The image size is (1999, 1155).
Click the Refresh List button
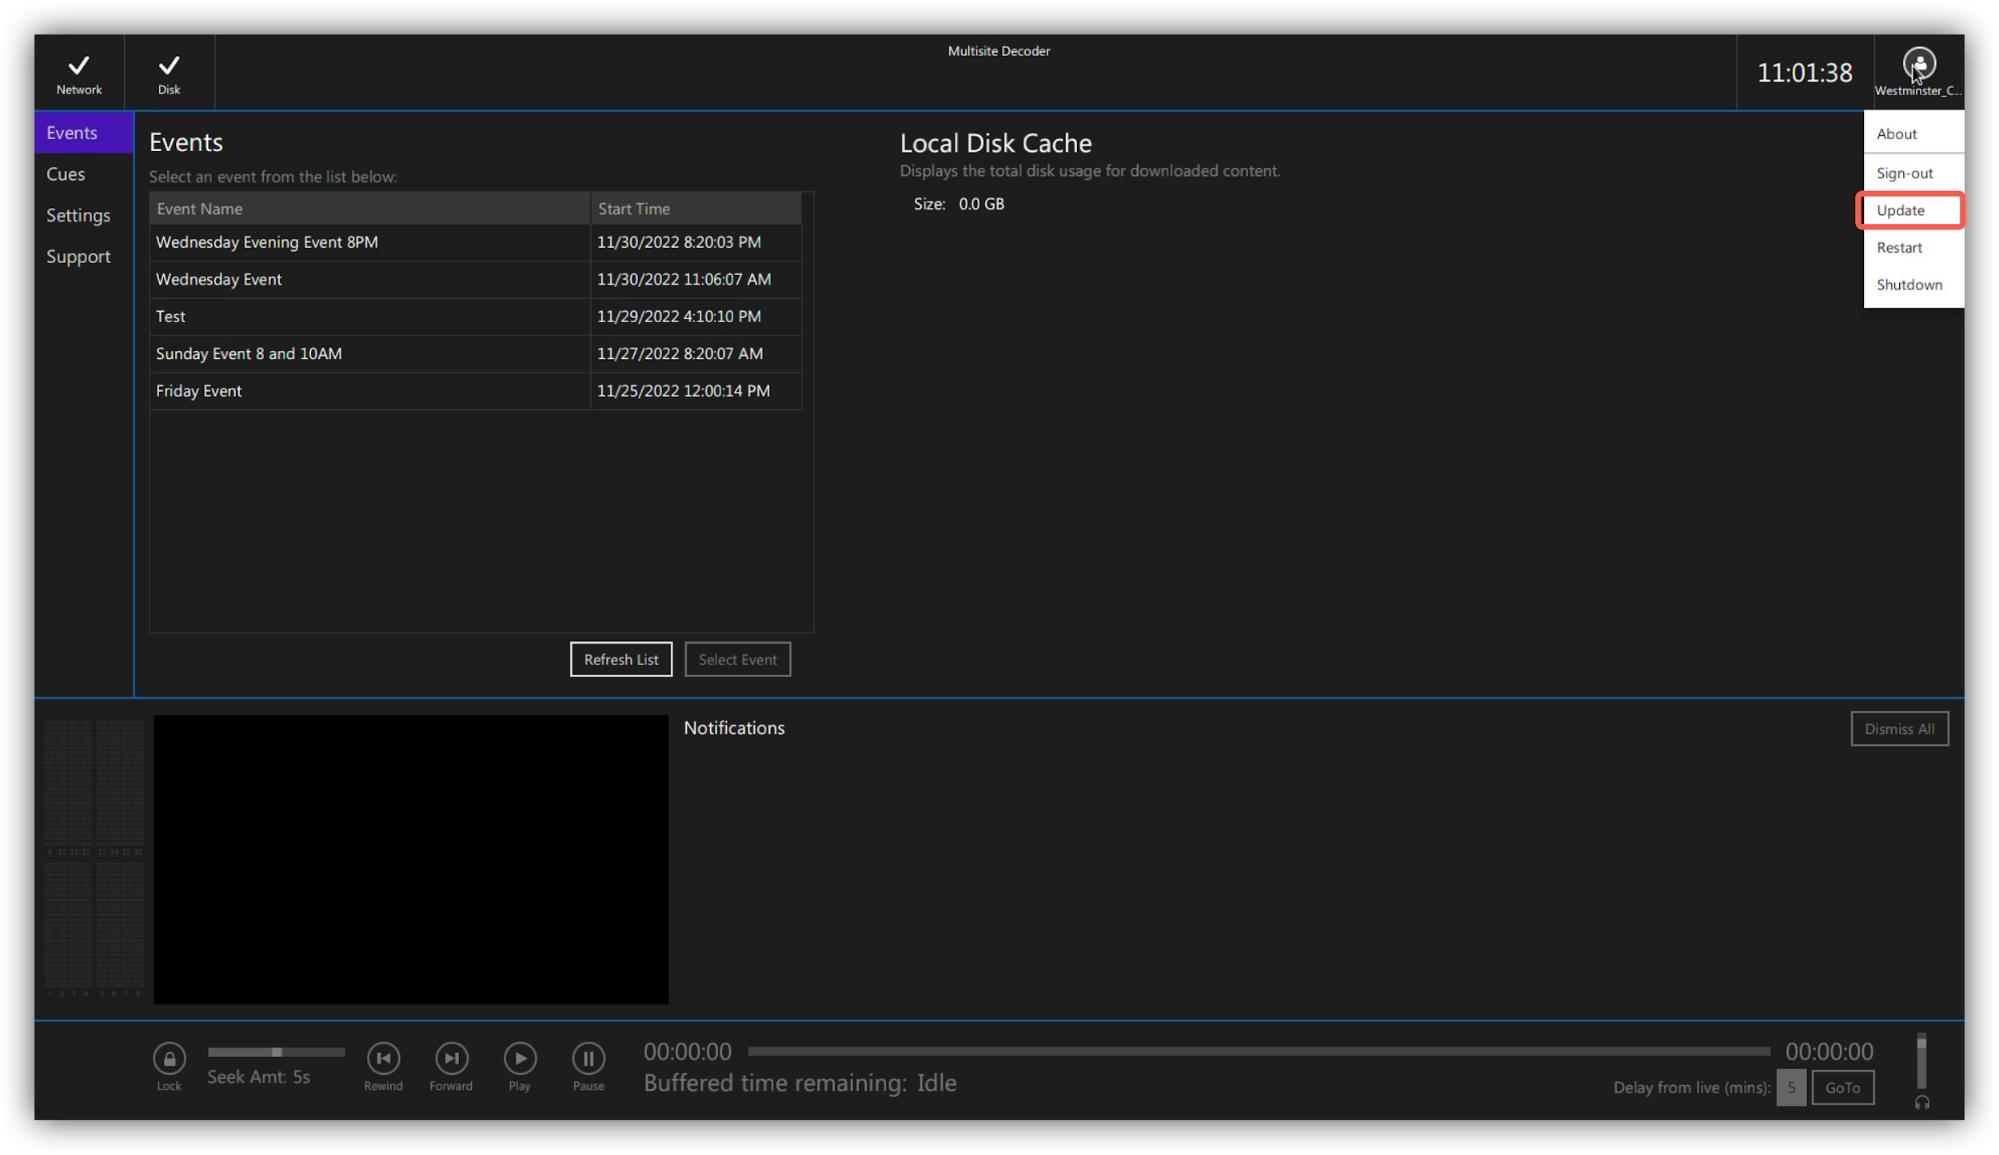pos(620,659)
